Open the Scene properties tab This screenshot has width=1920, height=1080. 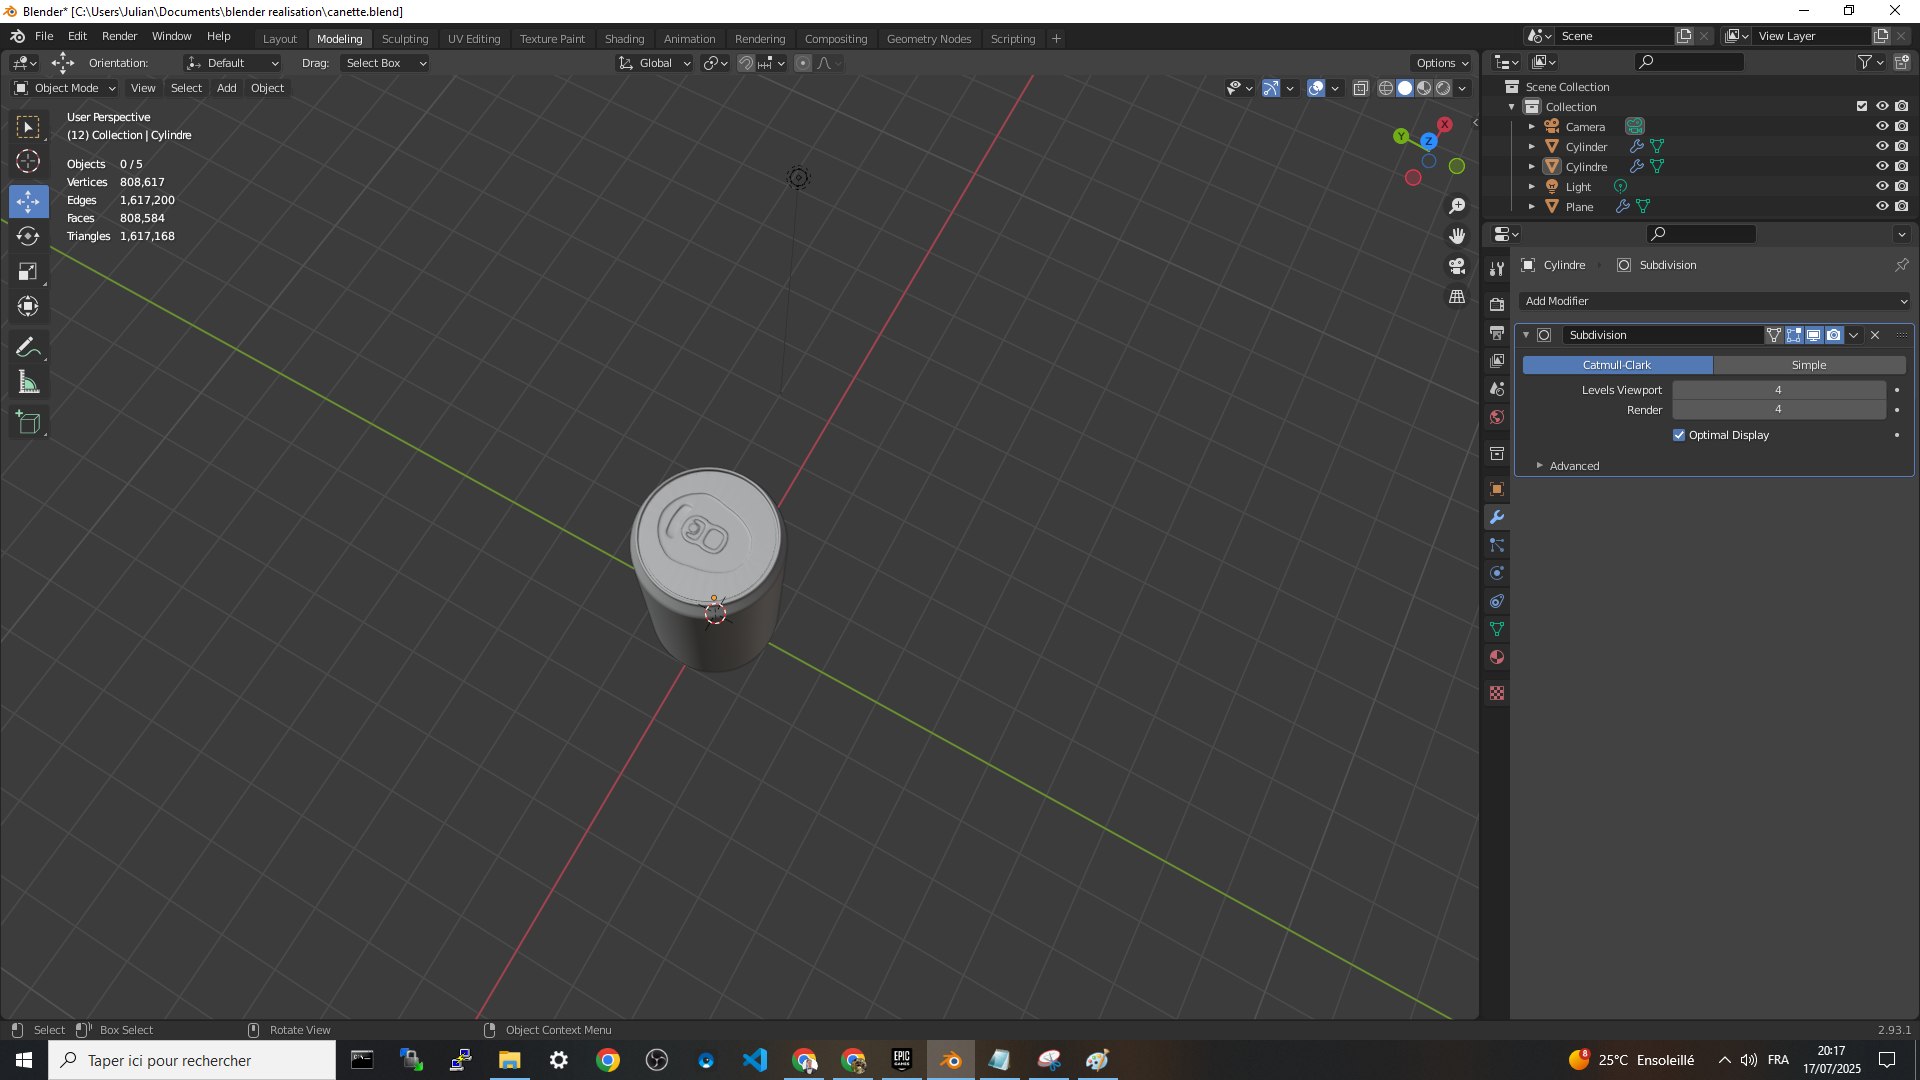click(x=1497, y=388)
